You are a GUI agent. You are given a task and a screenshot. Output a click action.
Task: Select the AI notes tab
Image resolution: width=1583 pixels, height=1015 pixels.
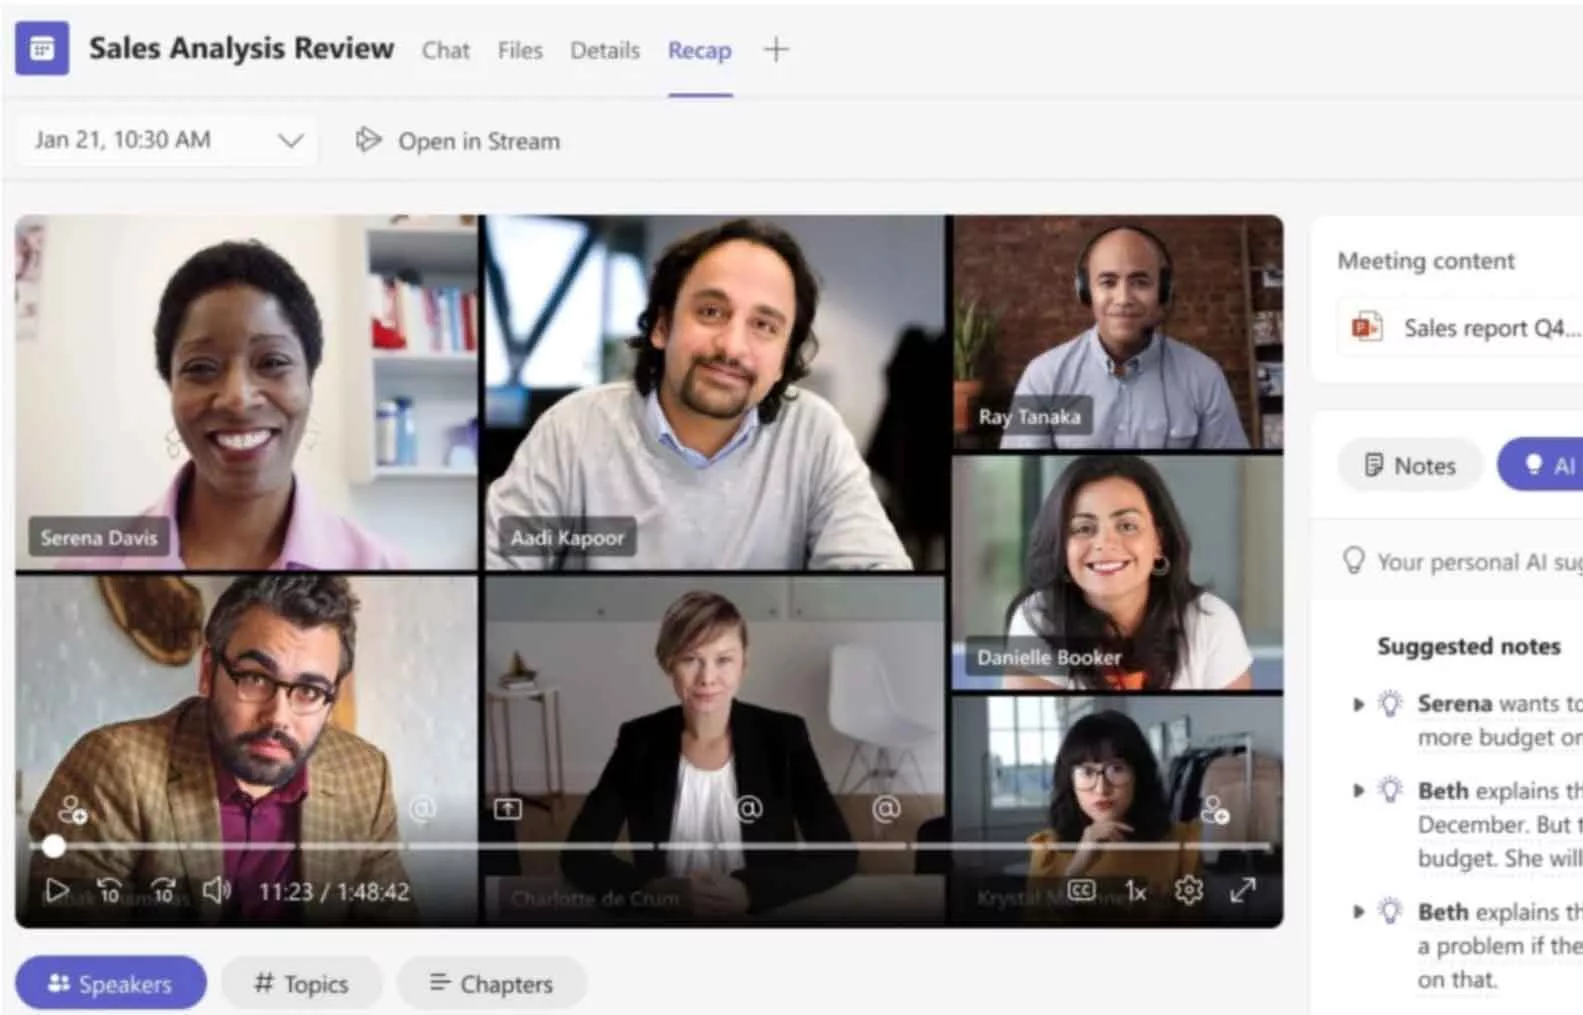(1542, 465)
